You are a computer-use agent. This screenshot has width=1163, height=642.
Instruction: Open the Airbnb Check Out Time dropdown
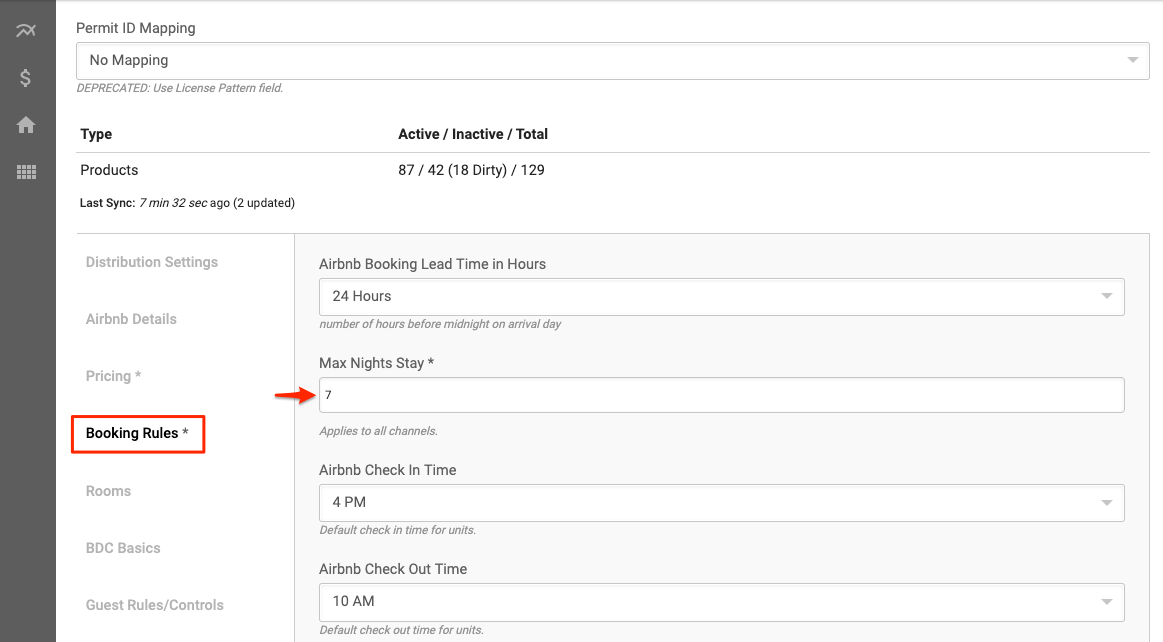[x=722, y=602]
